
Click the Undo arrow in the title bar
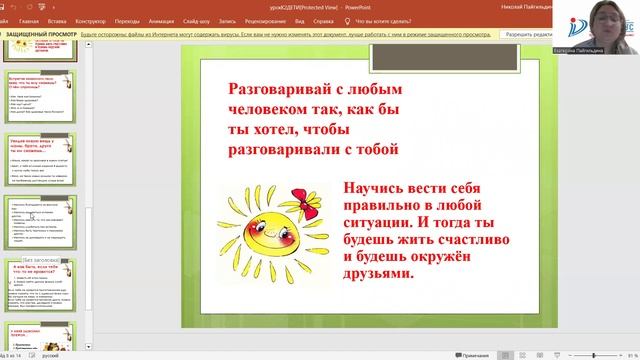[13, 7]
